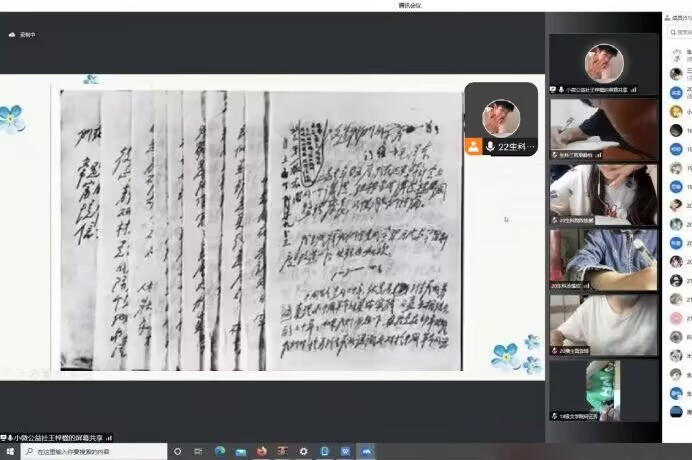Click the first participant in member list
The height and width of the screenshot is (460, 692).
pyautogui.click(x=679, y=55)
